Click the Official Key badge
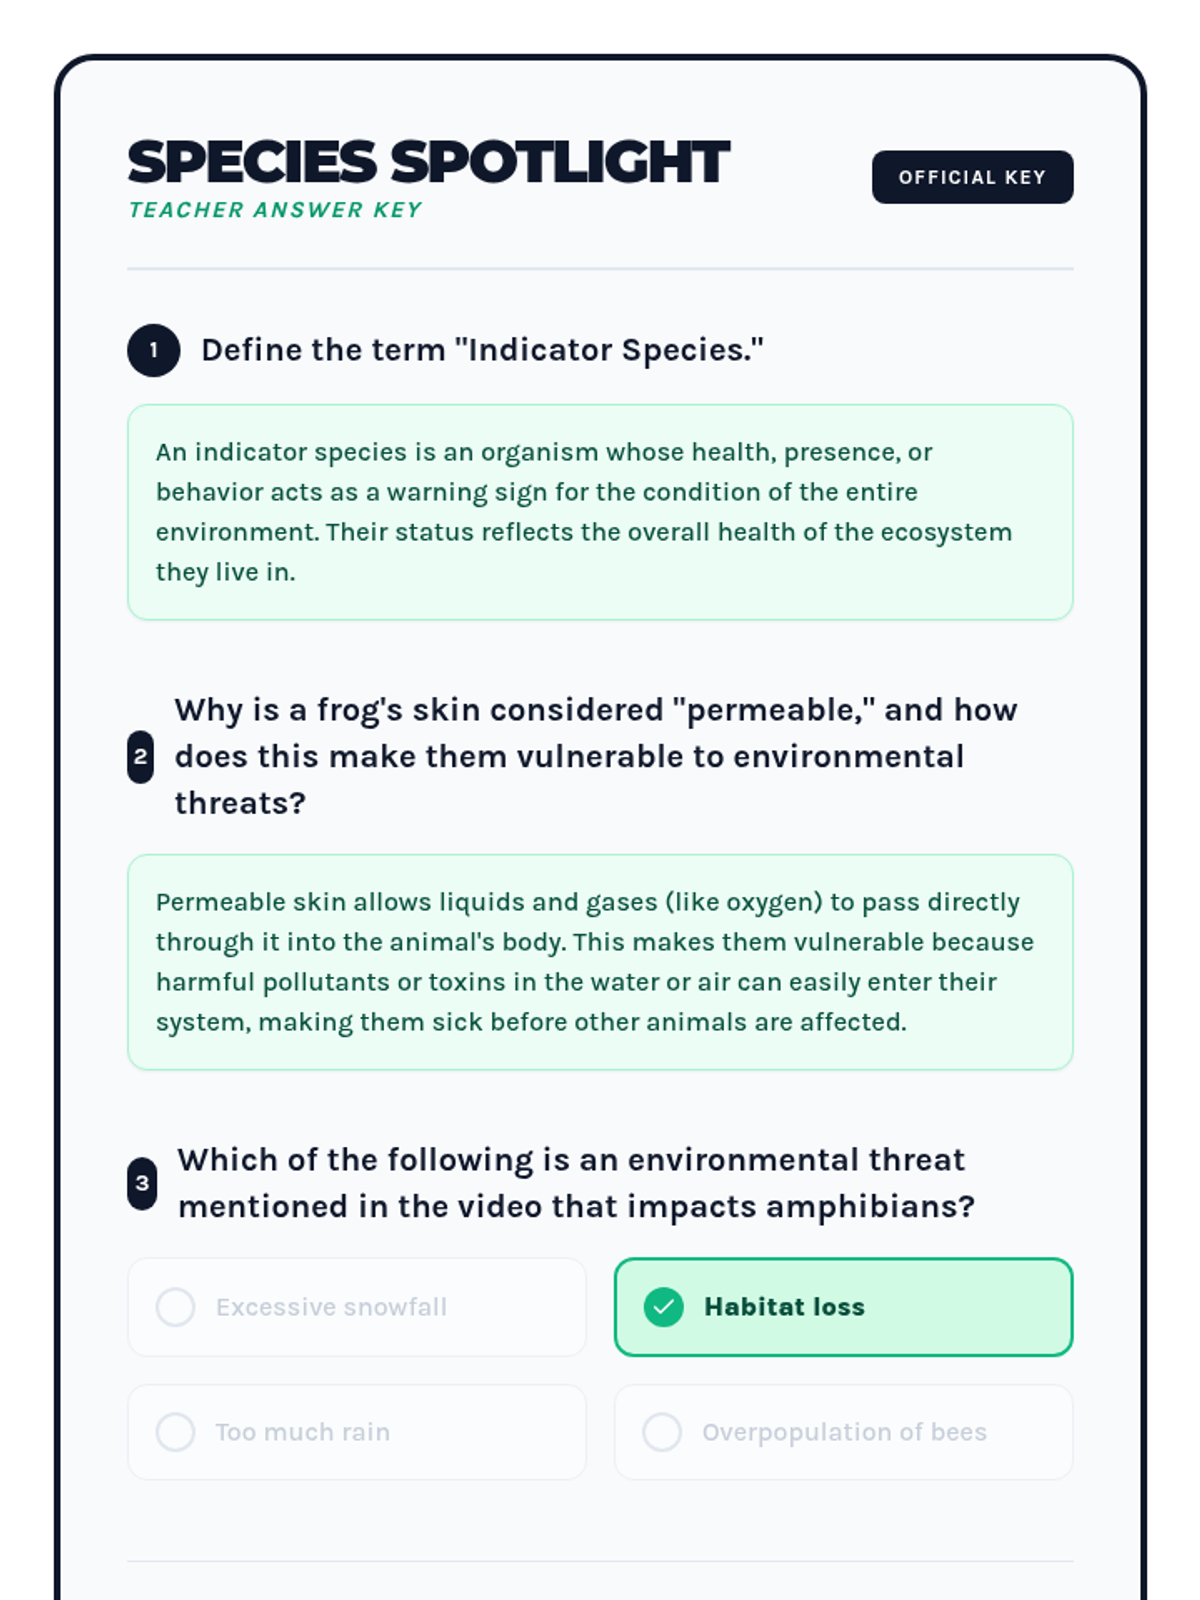This screenshot has width=1200, height=1600. [x=972, y=177]
